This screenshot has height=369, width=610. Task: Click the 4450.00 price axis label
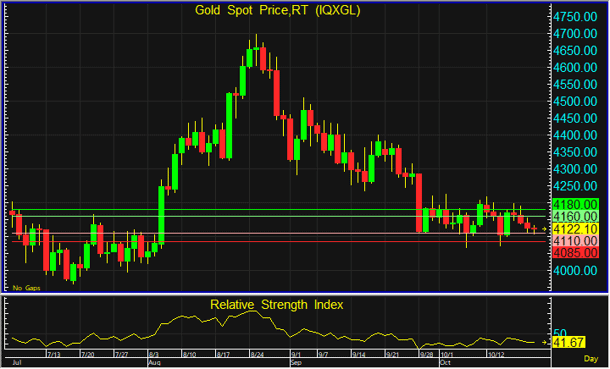575,118
